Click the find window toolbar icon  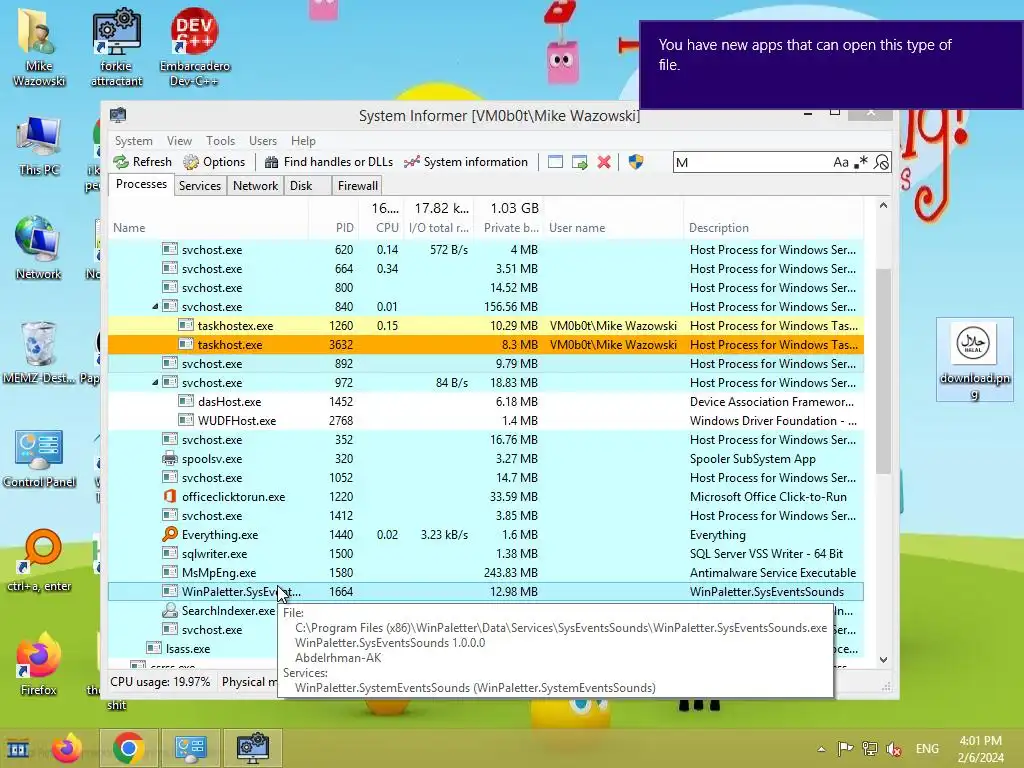click(555, 162)
